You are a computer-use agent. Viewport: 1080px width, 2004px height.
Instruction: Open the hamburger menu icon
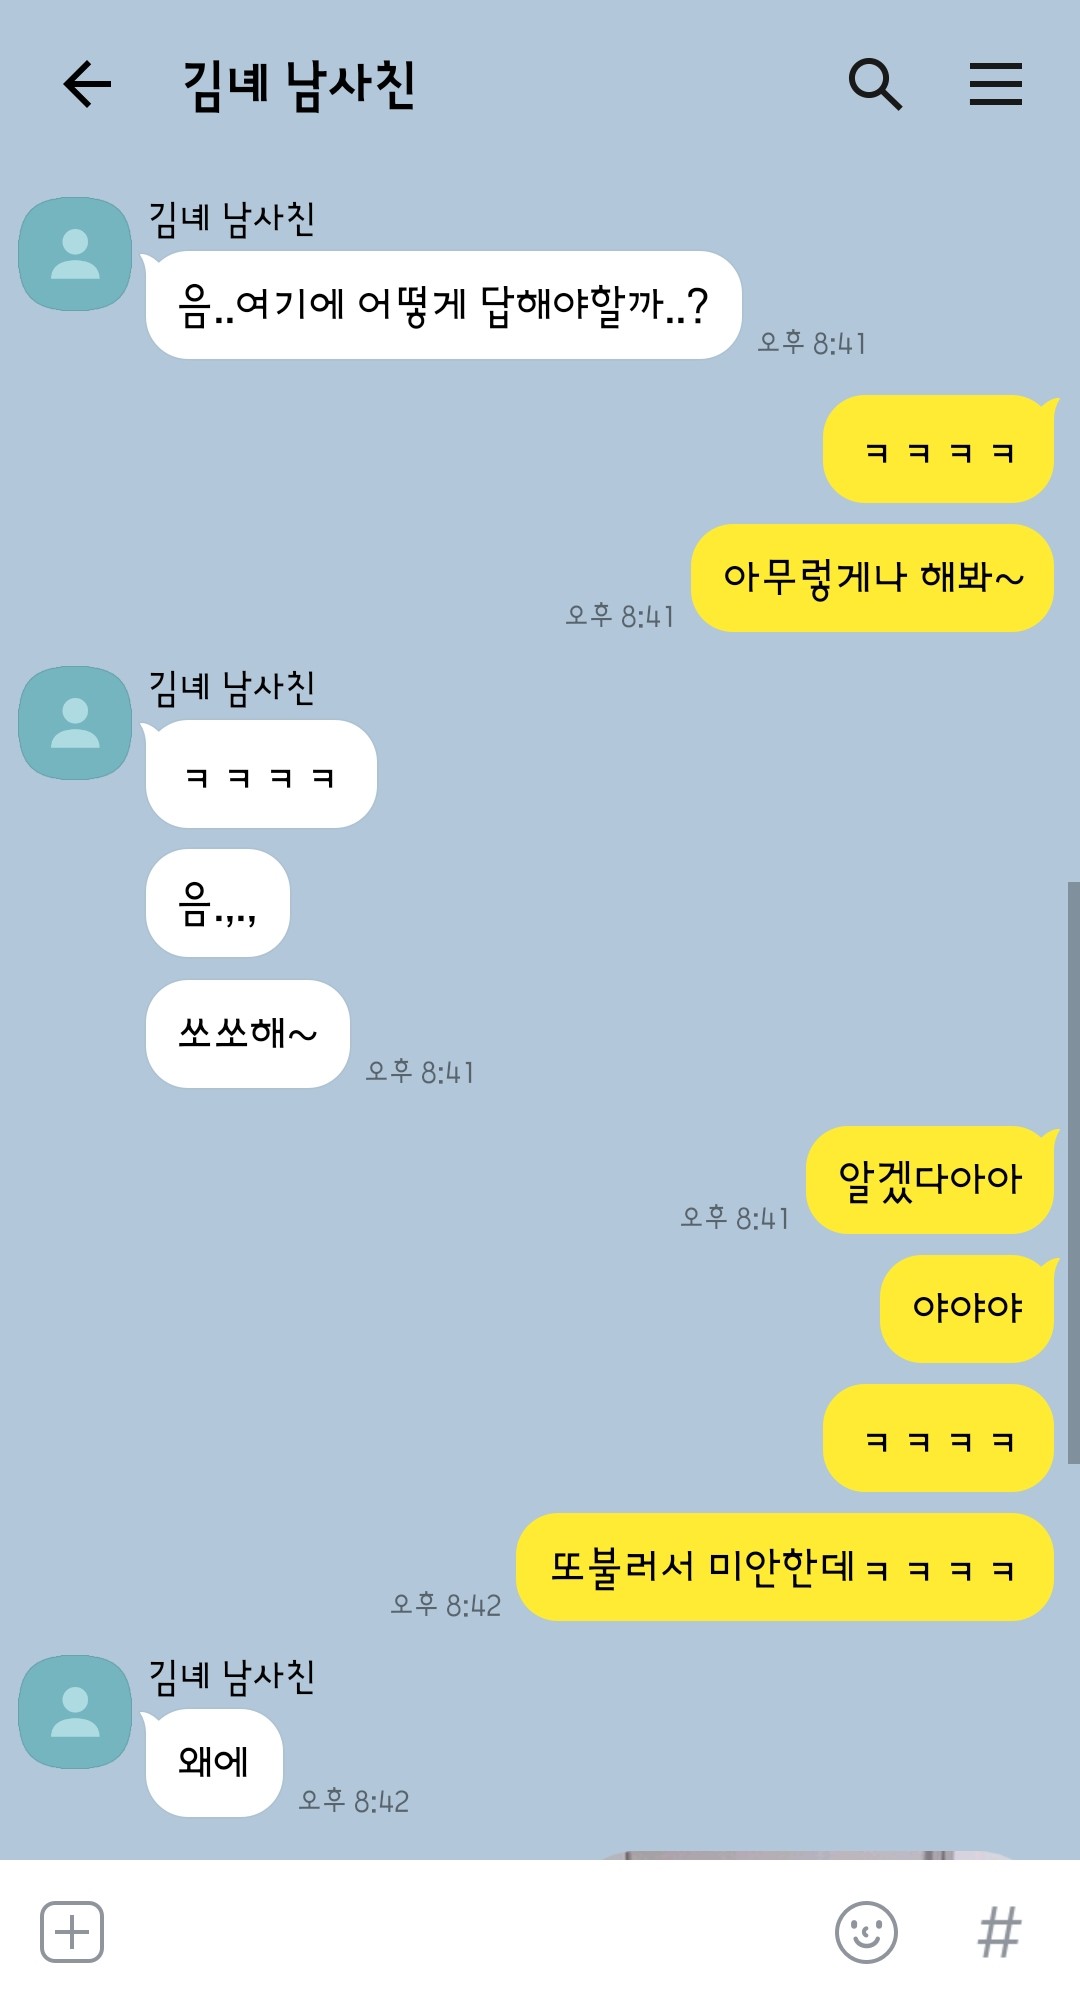(996, 83)
